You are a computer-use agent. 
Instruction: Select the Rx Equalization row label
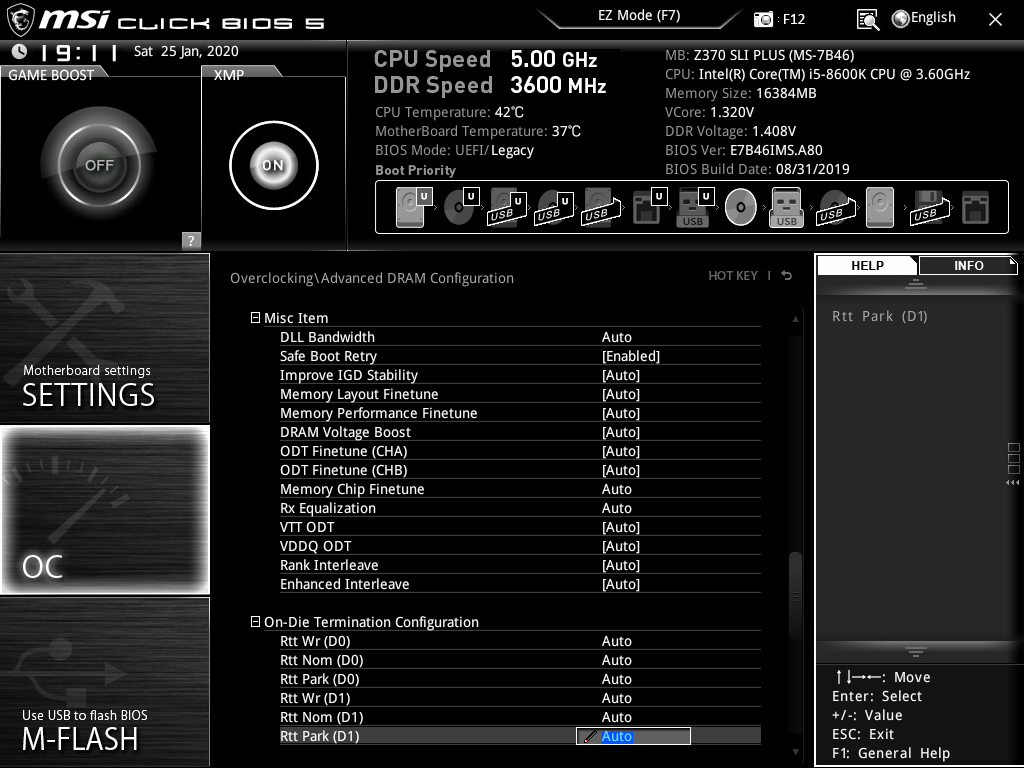[328, 507]
